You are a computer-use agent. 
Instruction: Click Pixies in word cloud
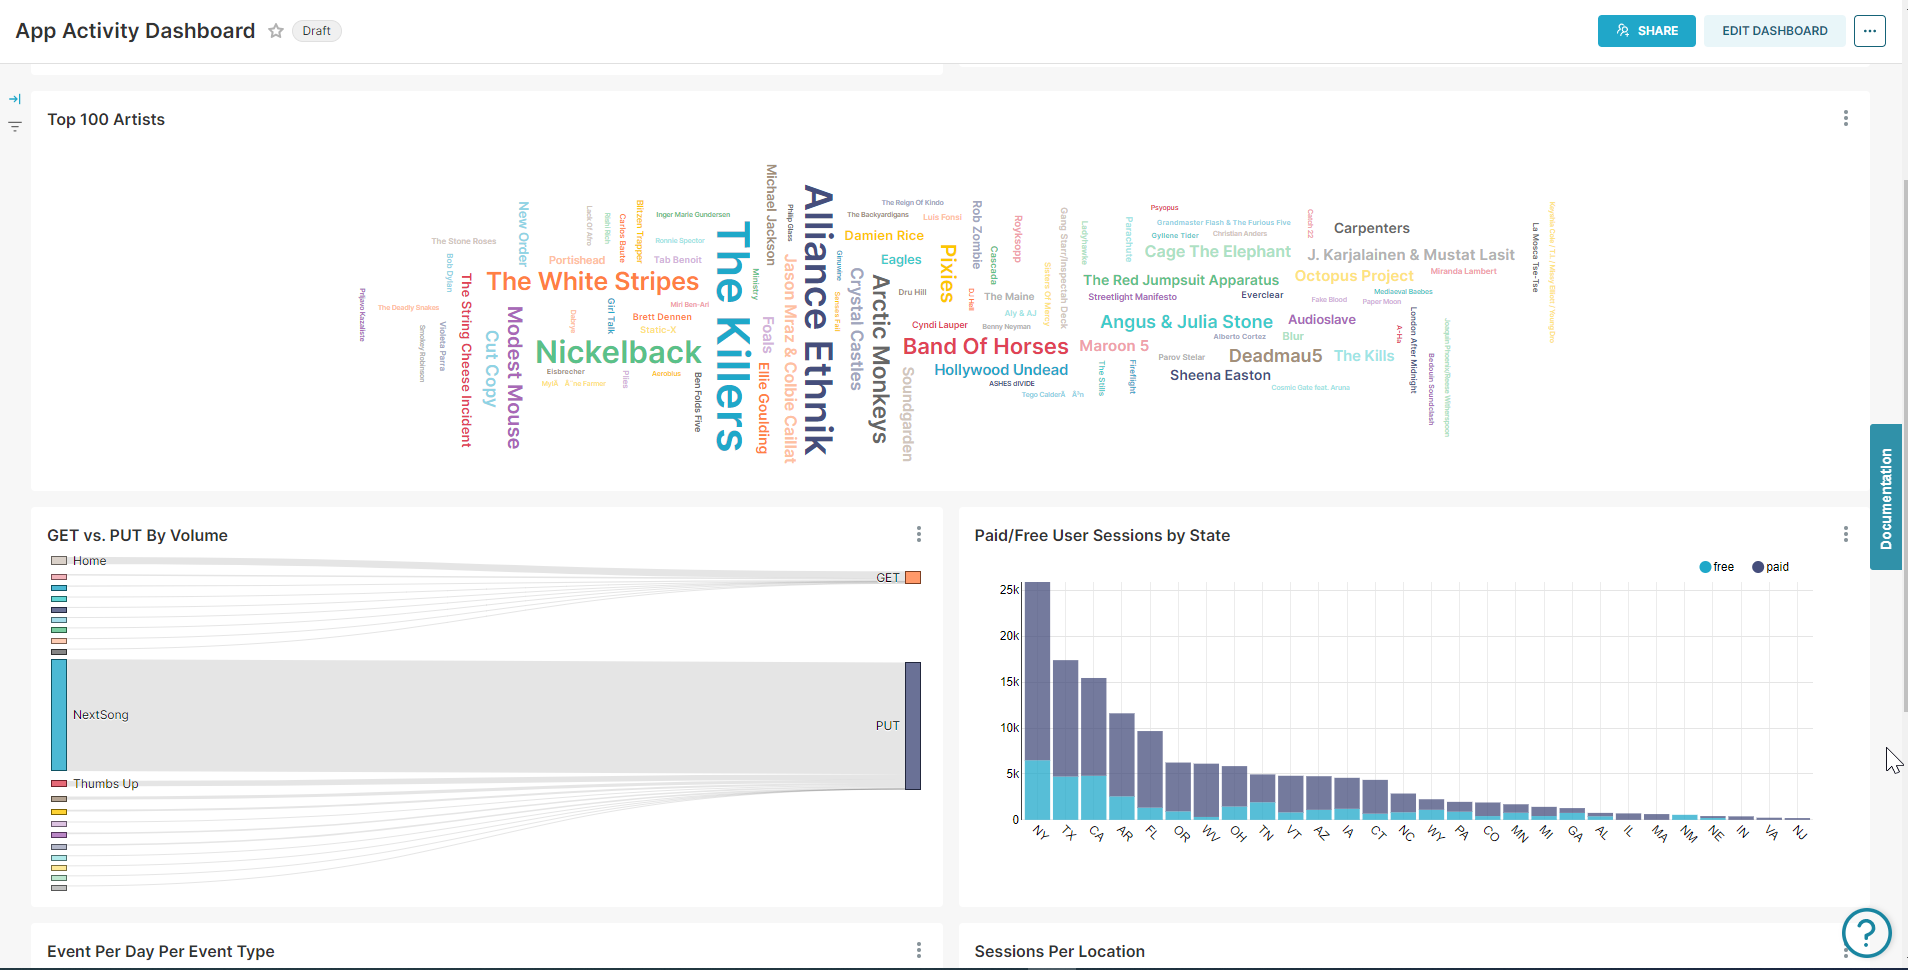pos(948,273)
